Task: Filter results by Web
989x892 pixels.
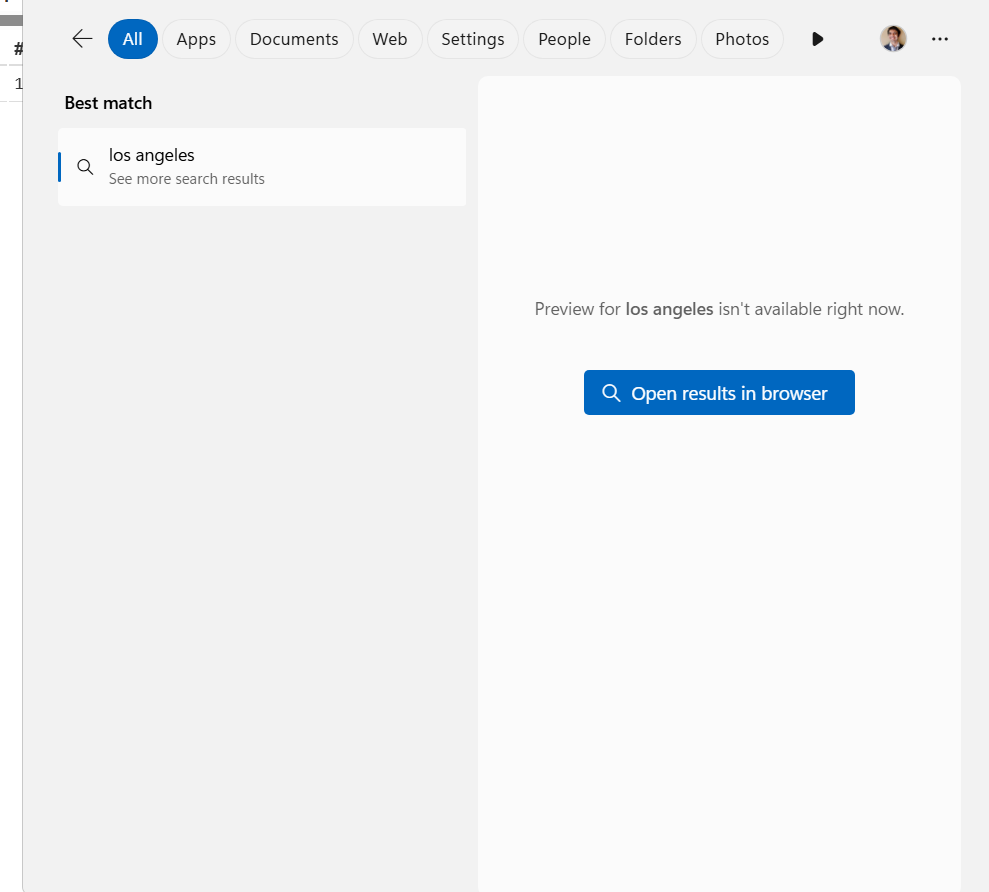Action: 390,39
